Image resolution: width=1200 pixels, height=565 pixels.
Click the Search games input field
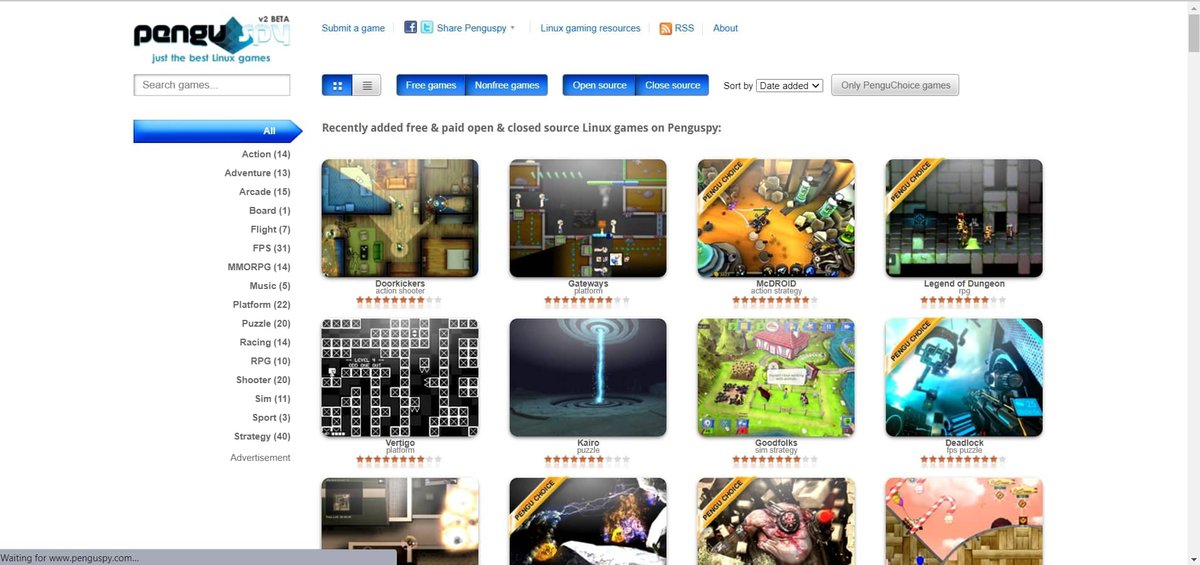[x=212, y=85]
